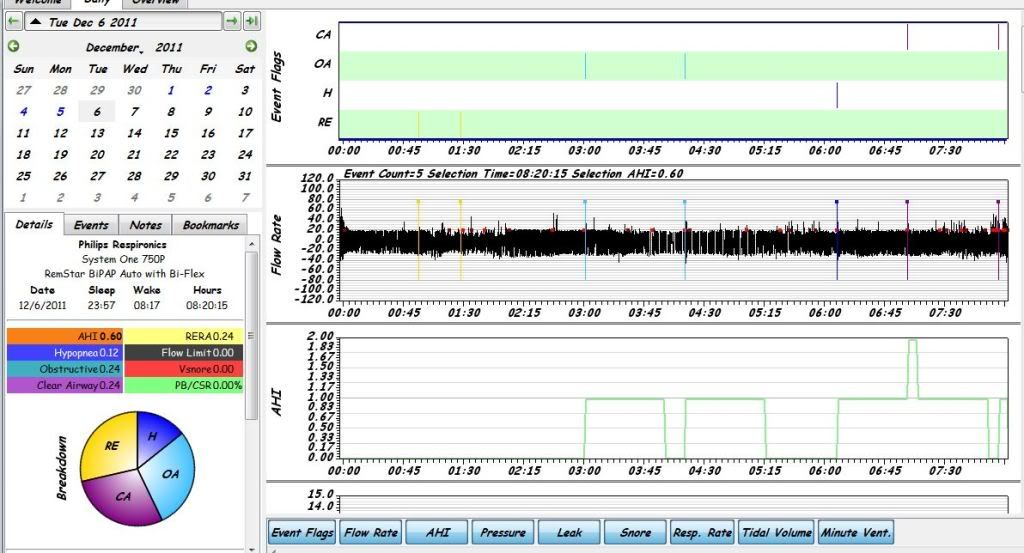Select calendar date December 1
Viewport: 1024px width, 553px height.
point(171,90)
